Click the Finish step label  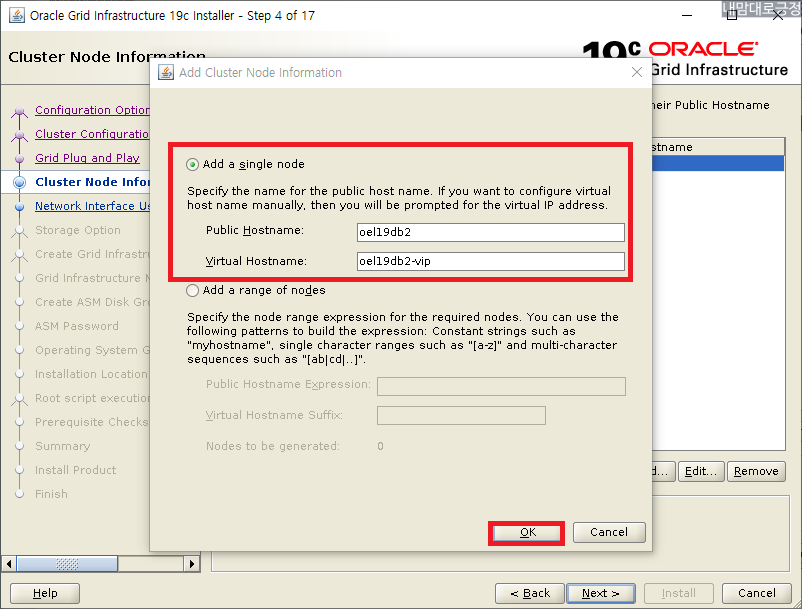click(51, 494)
